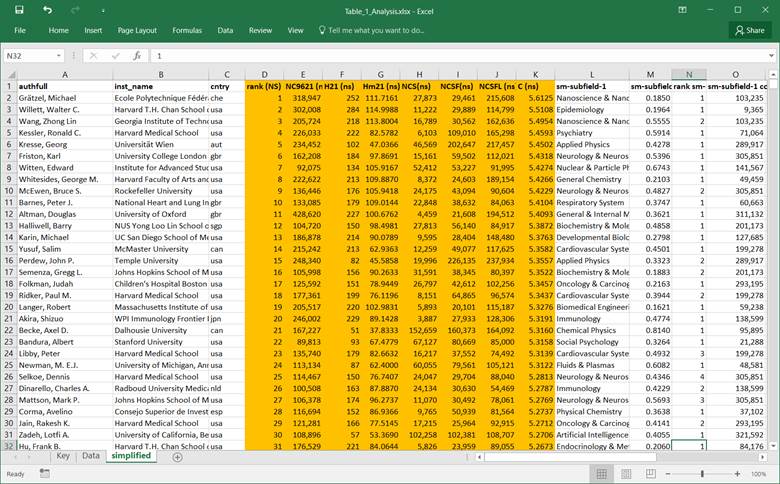Switch to Normal view icon
780x484 pixels.
pyautogui.click(x=601, y=474)
